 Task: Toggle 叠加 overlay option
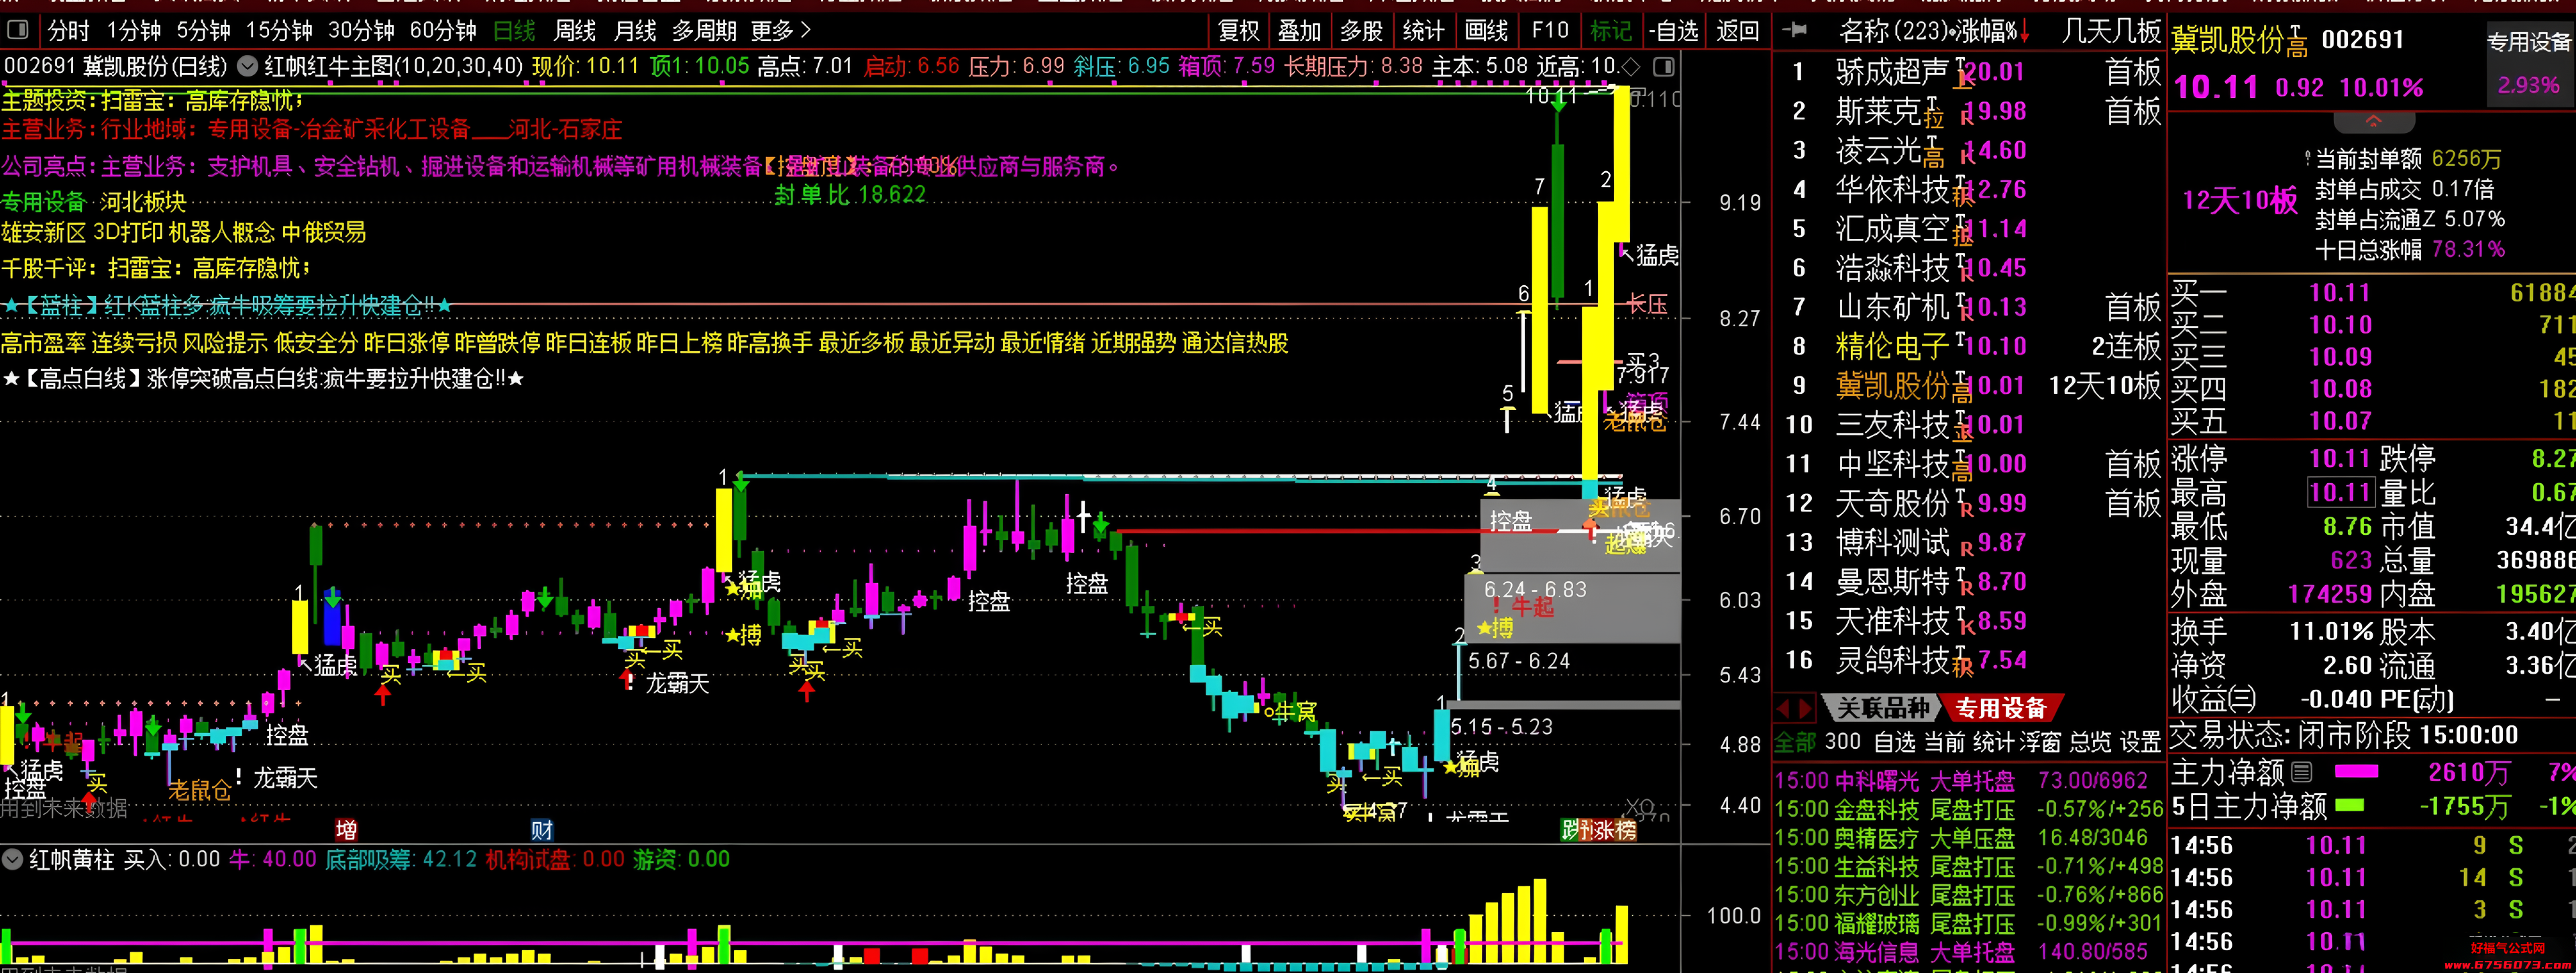coord(1299,30)
